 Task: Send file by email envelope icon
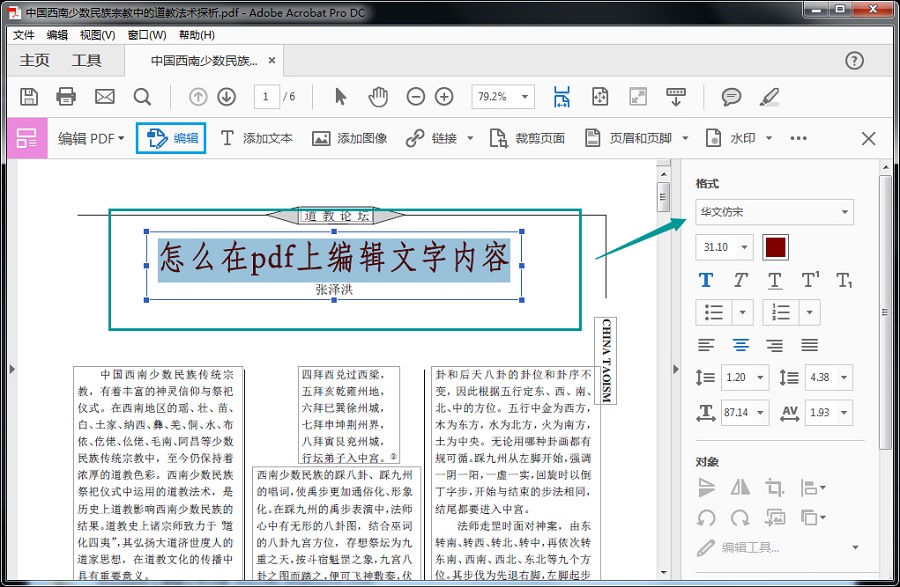point(104,96)
